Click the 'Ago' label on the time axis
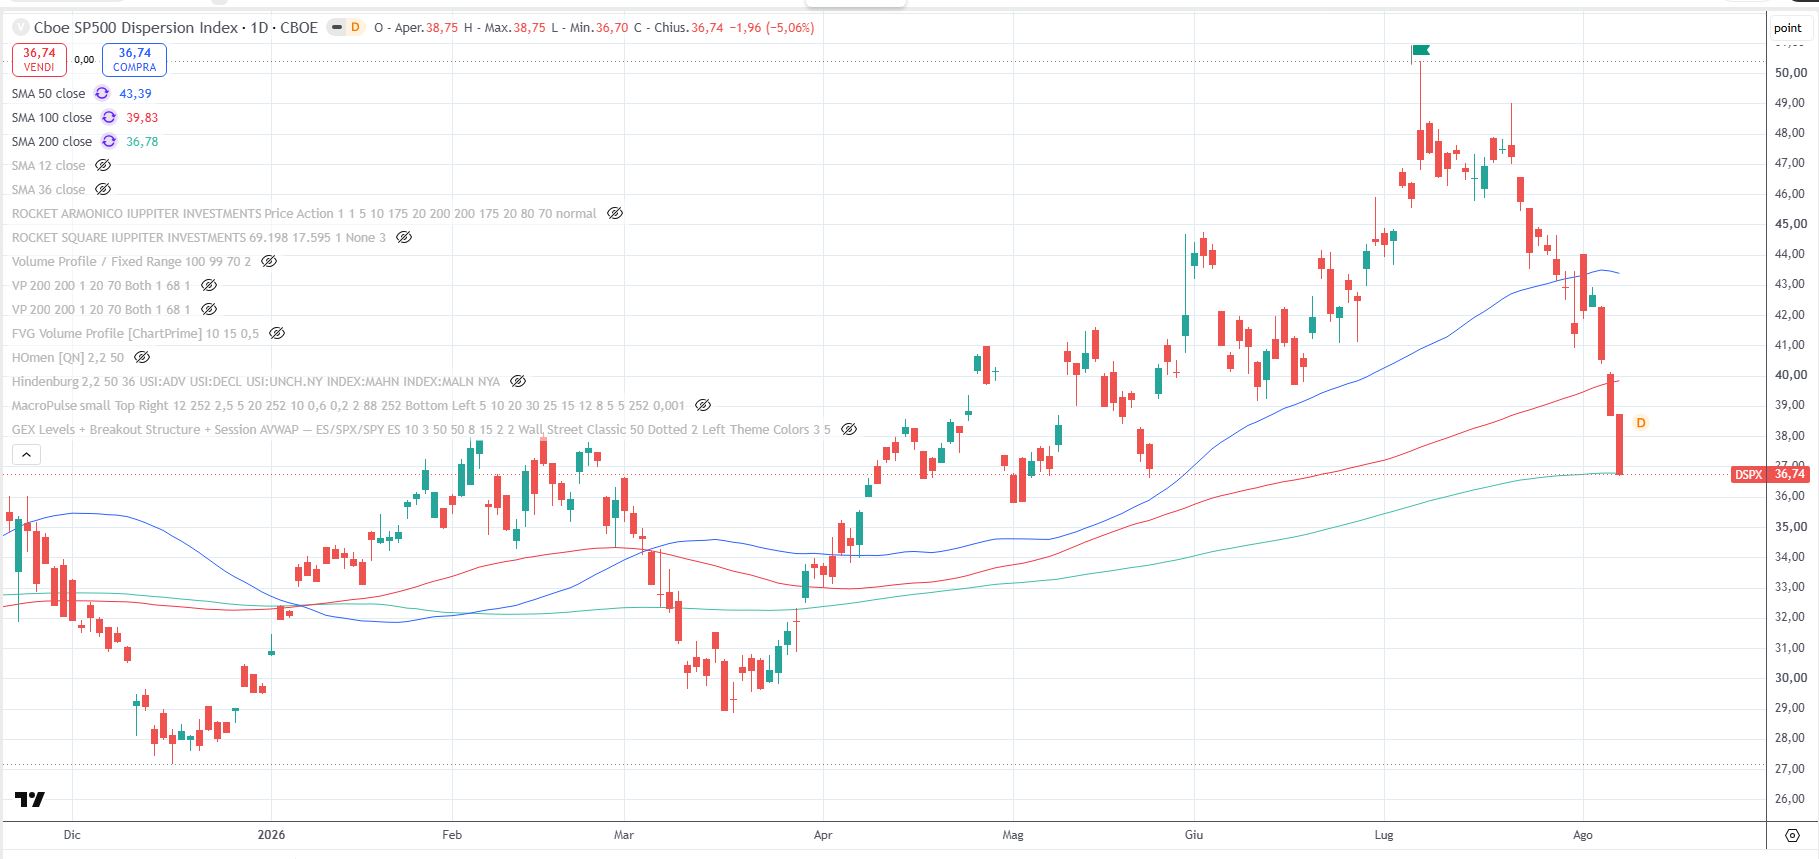 (1583, 834)
